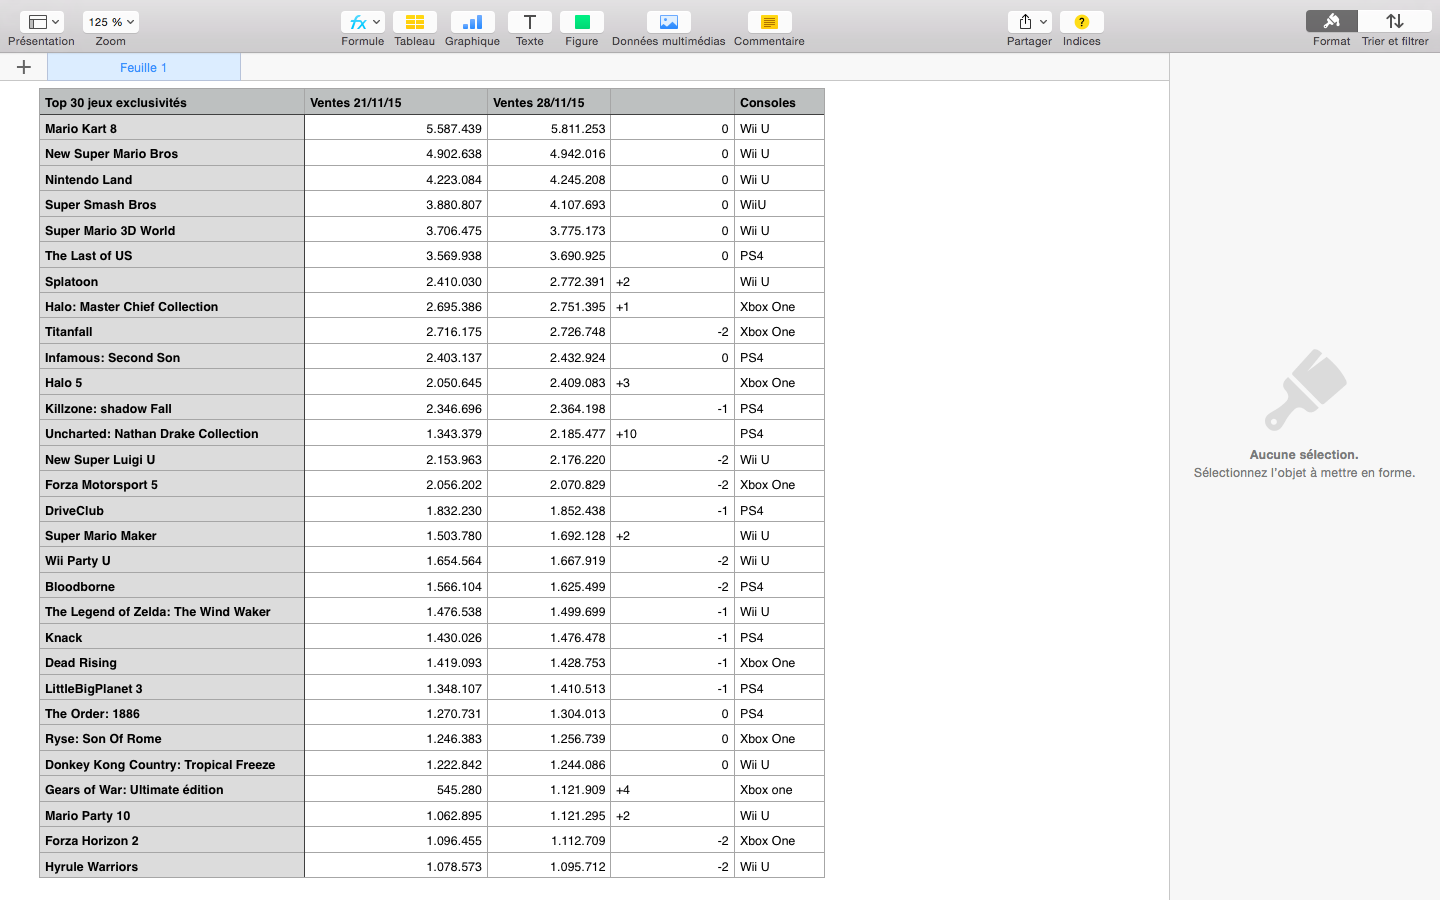The image size is (1440, 900).
Task: Select The Order: 1886 cell
Action: [x=172, y=714]
